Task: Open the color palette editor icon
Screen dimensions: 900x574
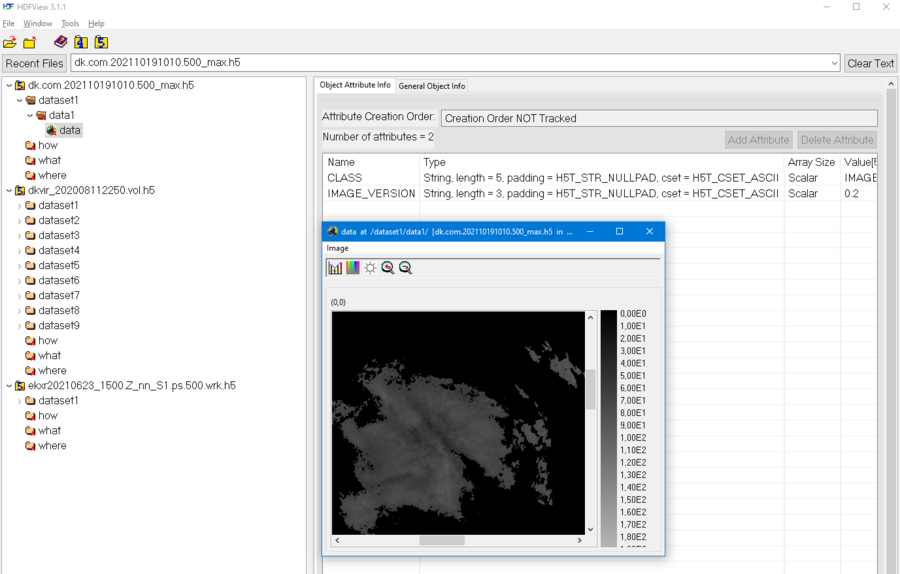Action: tap(353, 268)
